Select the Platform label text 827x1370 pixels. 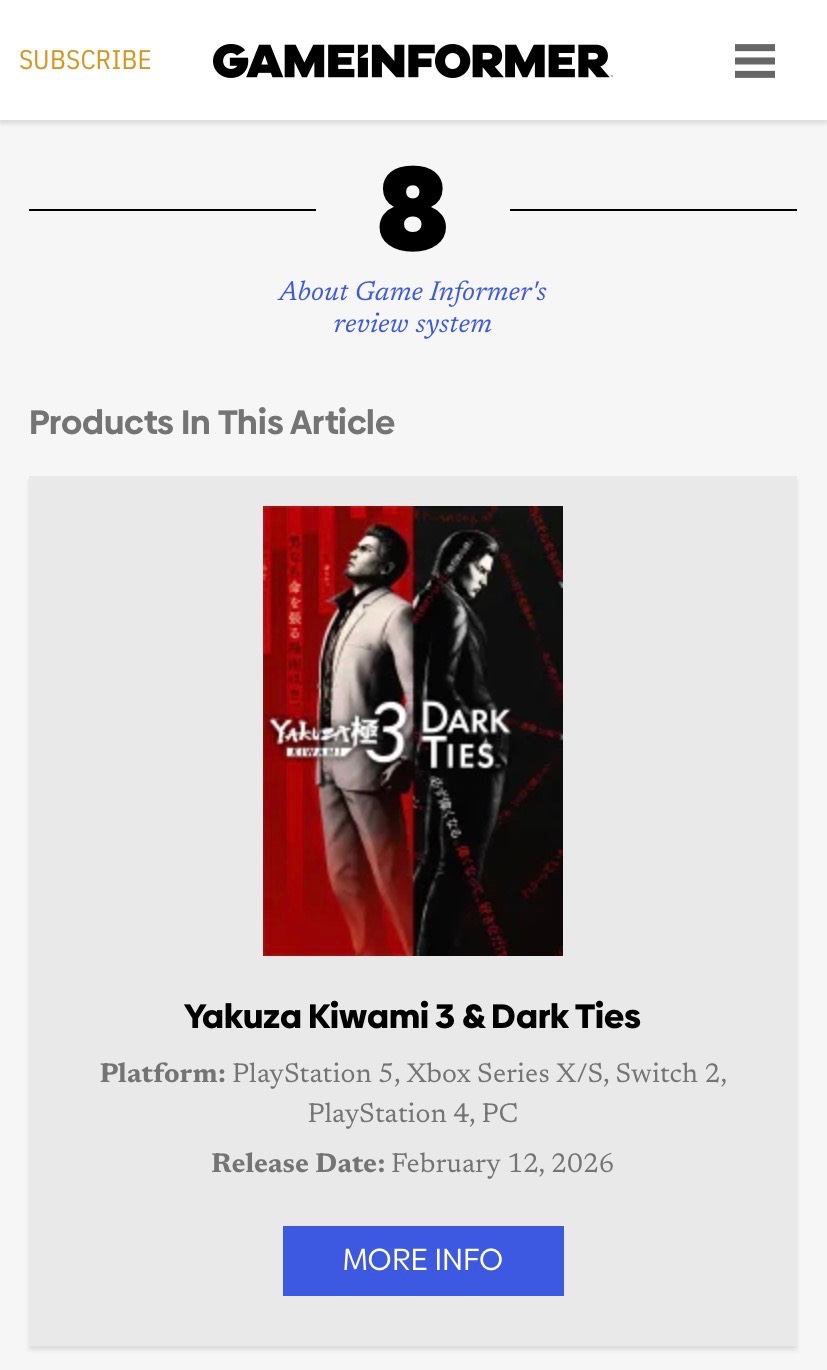[163, 1075]
